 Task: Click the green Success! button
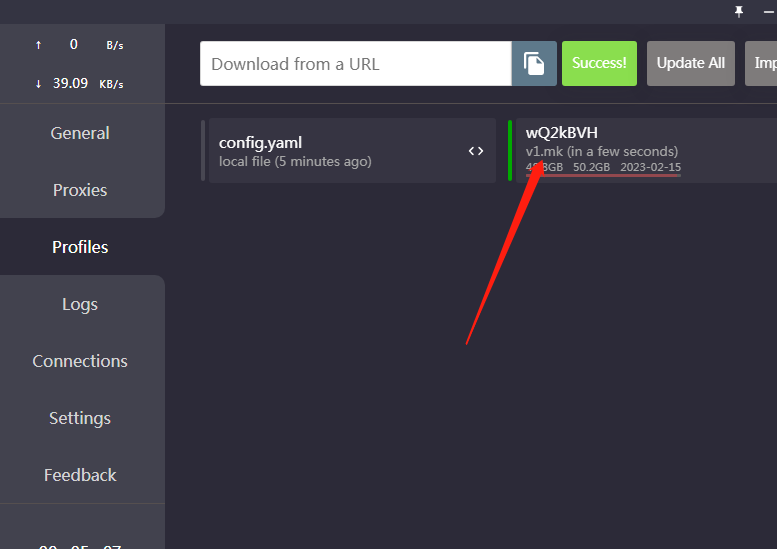(x=599, y=63)
